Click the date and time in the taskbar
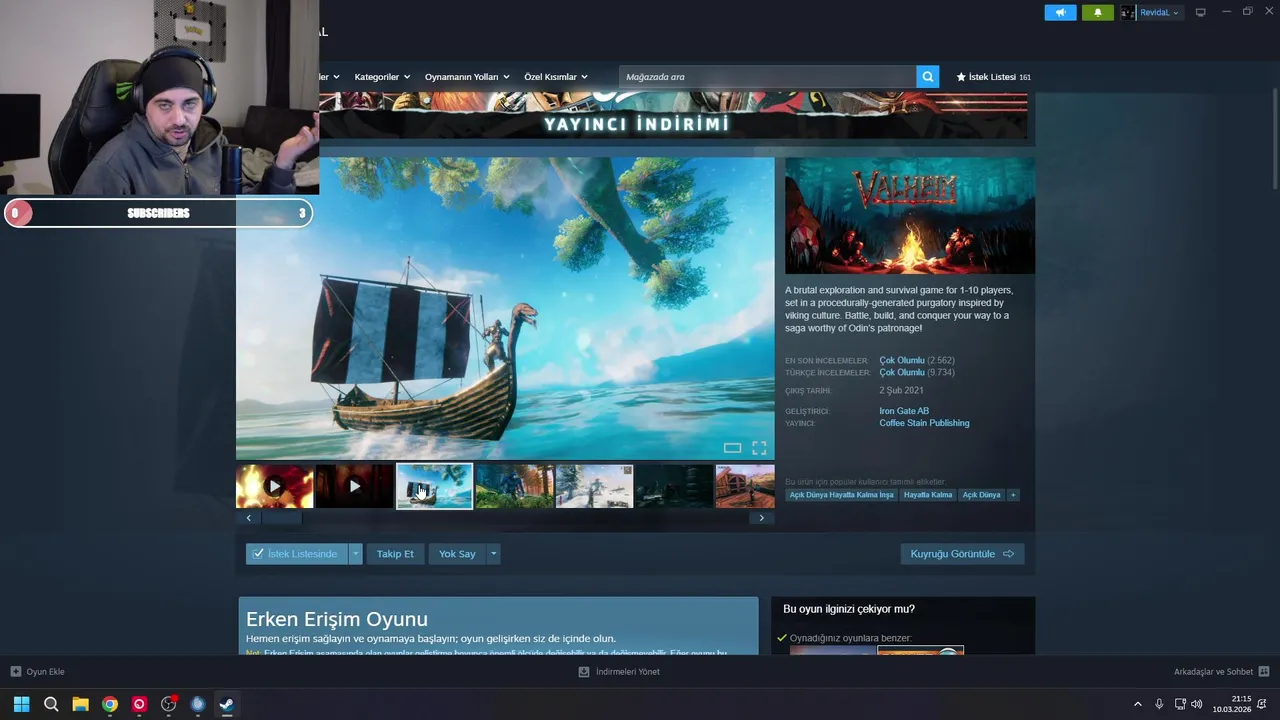The height and width of the screenshot is (720, 1280). [1232, 704]
